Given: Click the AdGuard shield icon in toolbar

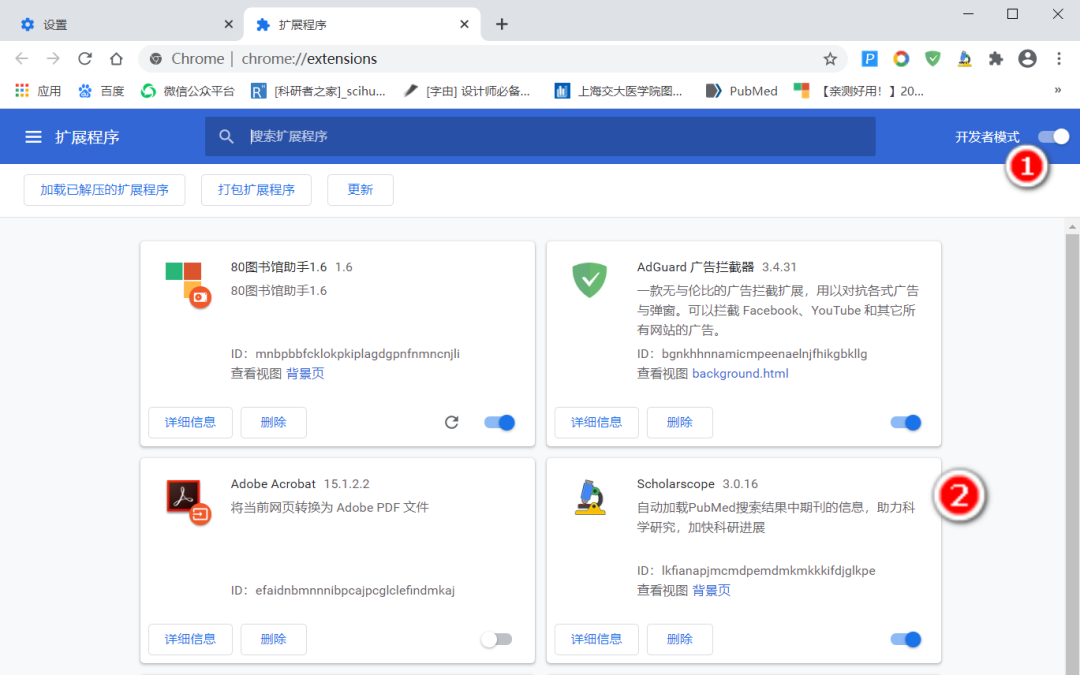Looking at the screenshot, I should (x=932, y=59).
